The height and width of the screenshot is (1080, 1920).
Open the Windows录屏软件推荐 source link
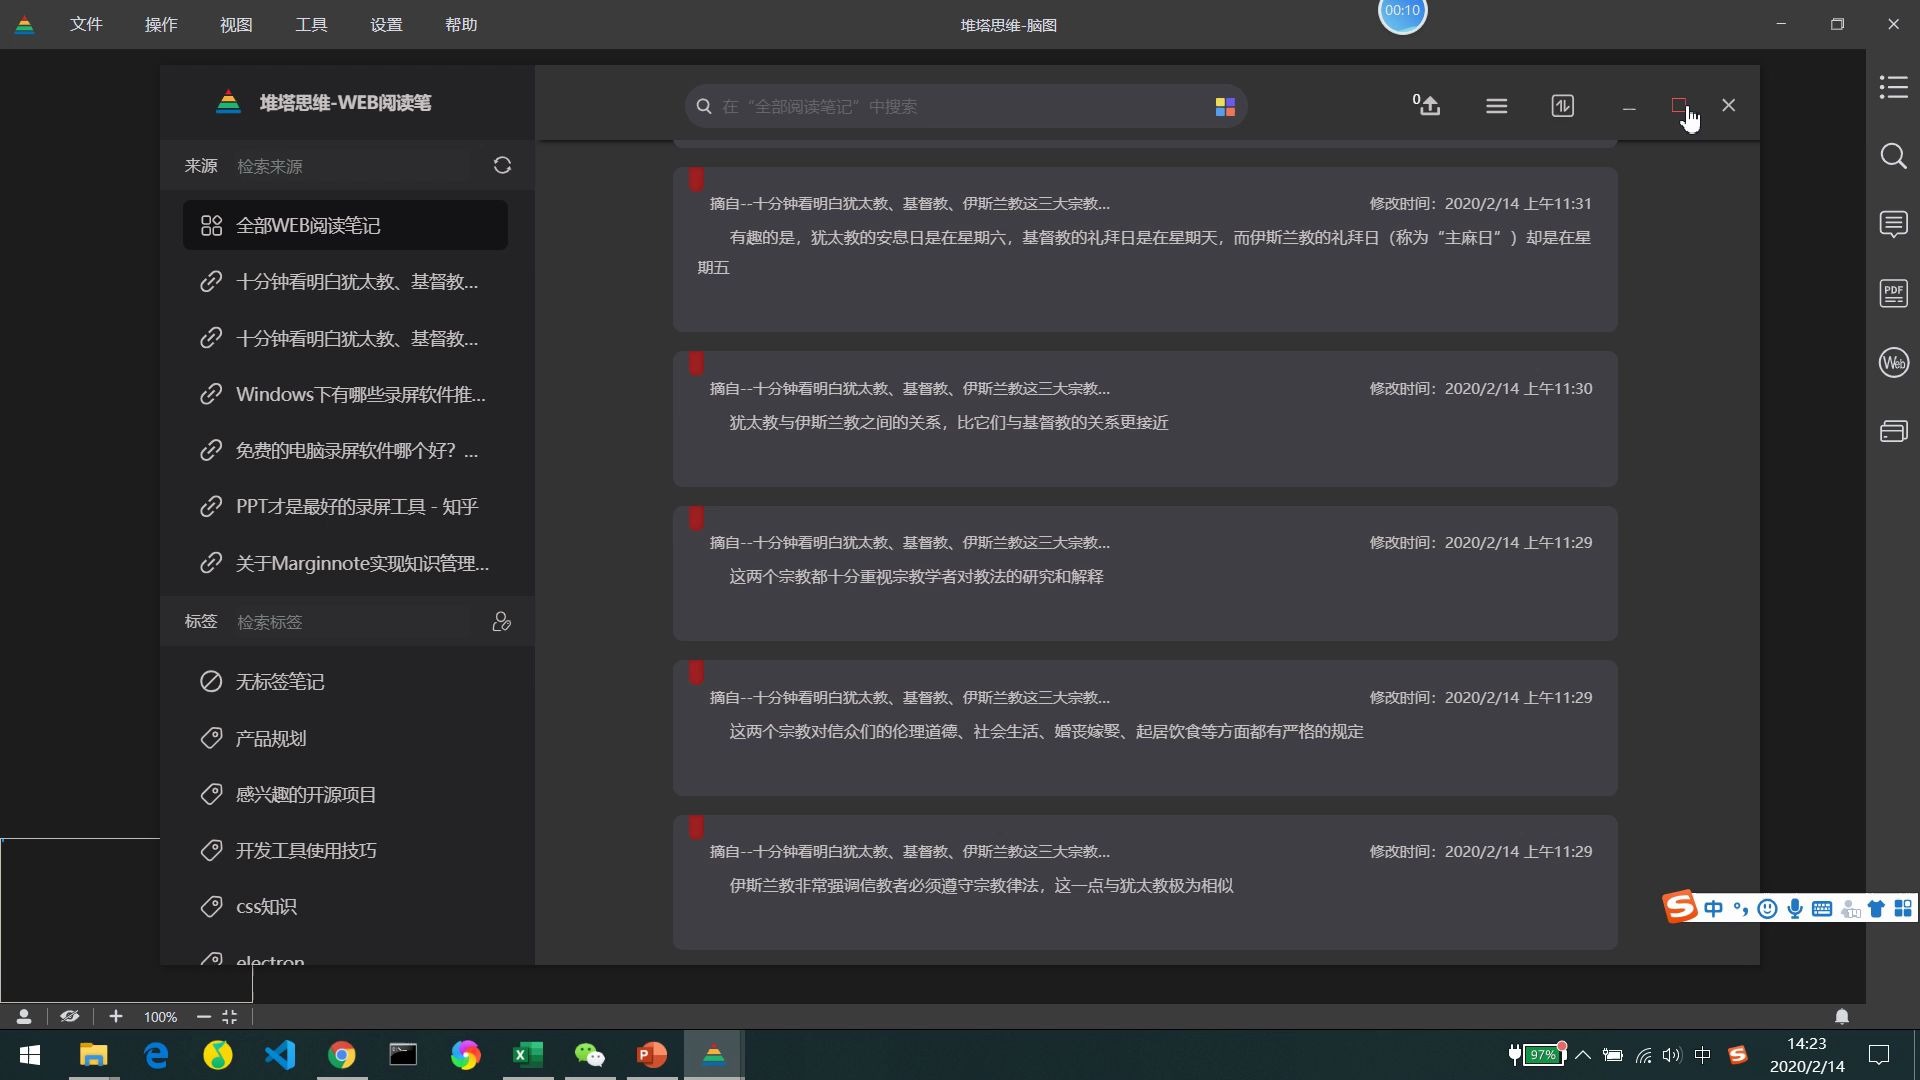point(360,394)
